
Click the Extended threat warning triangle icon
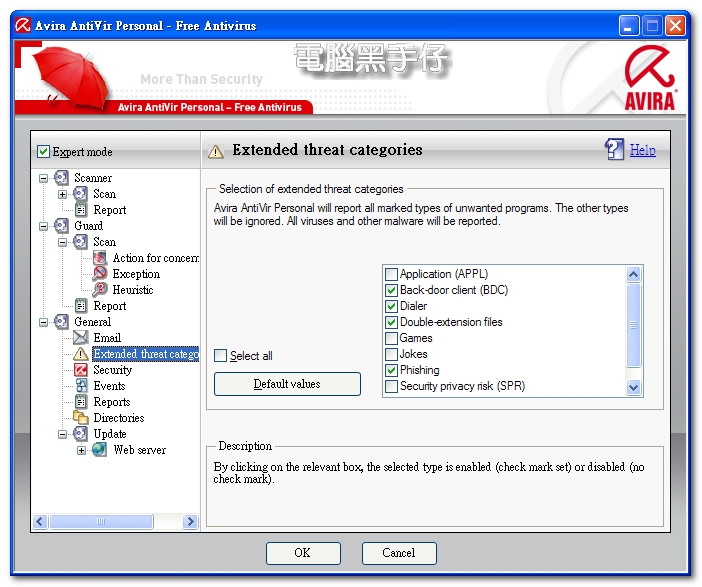click(x=81, y=354)
